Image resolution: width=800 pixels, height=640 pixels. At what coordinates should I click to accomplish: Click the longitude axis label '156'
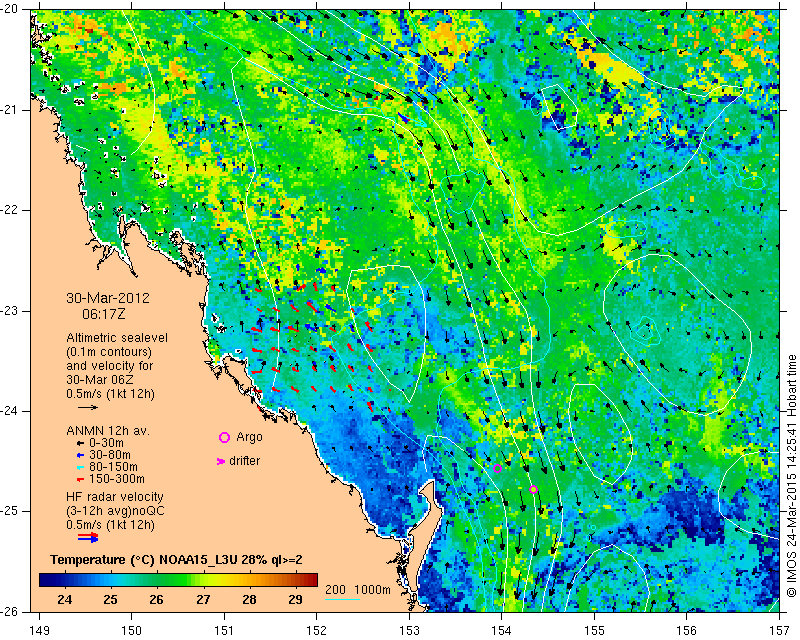click(x=687, y=630)
